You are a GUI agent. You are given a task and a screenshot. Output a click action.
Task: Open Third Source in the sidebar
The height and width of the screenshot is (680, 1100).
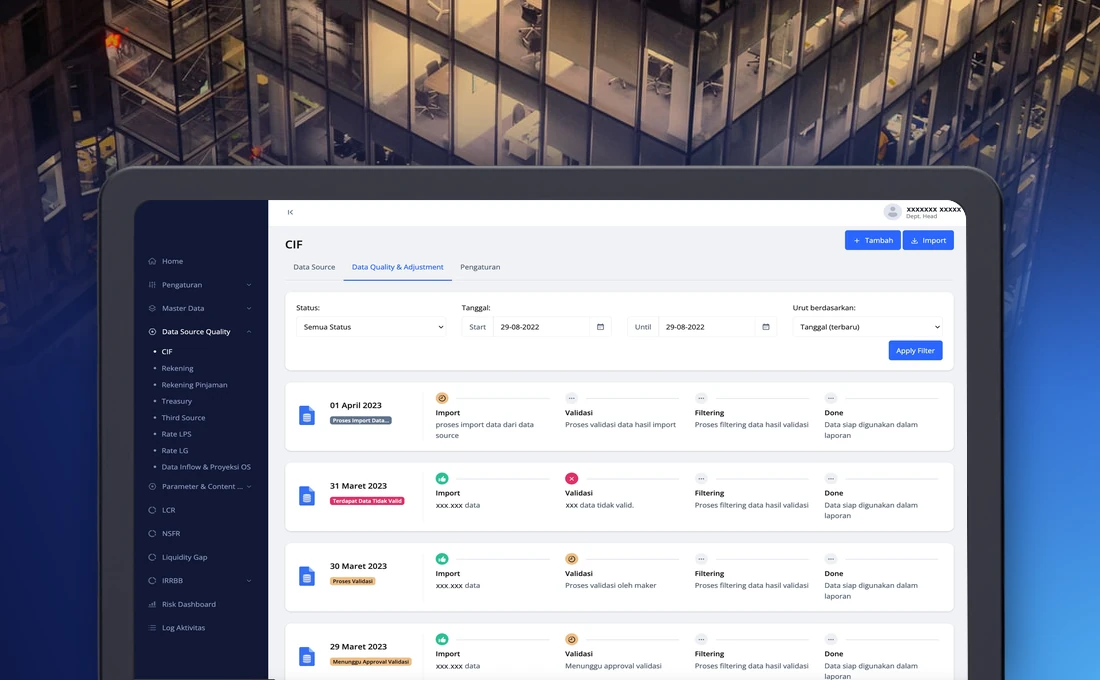tap(184, 418)
